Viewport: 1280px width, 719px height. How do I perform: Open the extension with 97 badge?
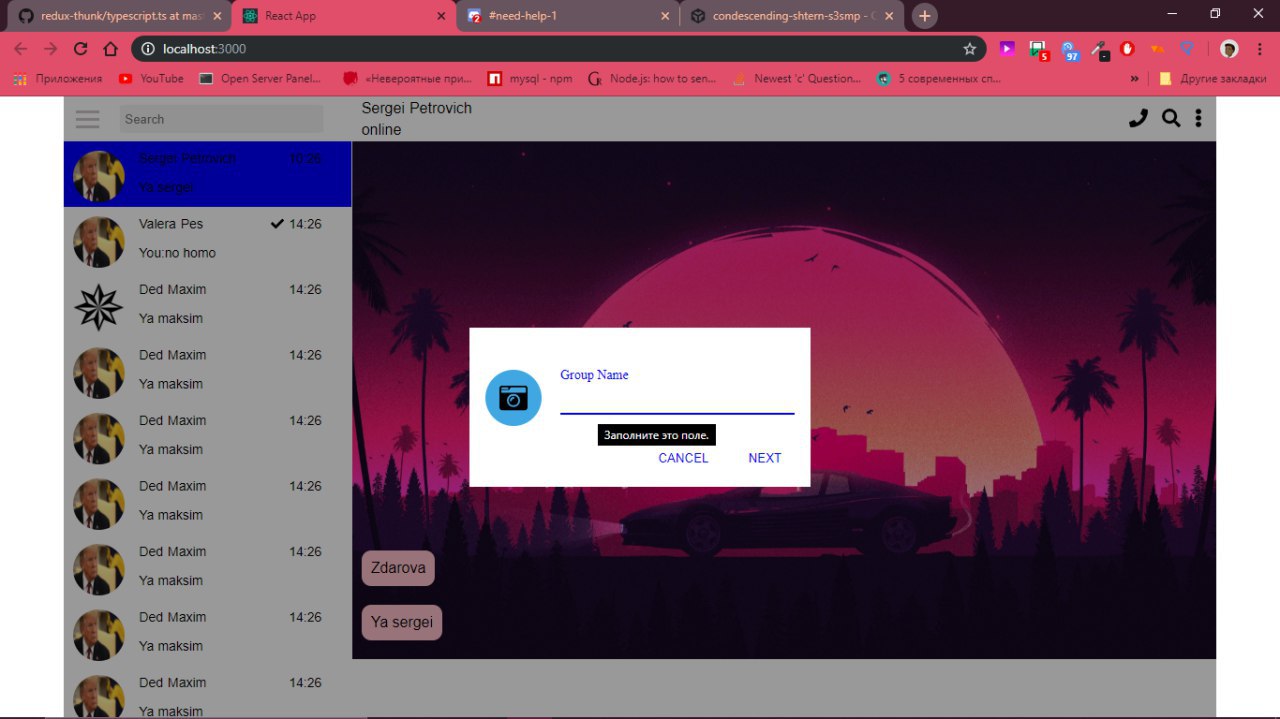1070,50
